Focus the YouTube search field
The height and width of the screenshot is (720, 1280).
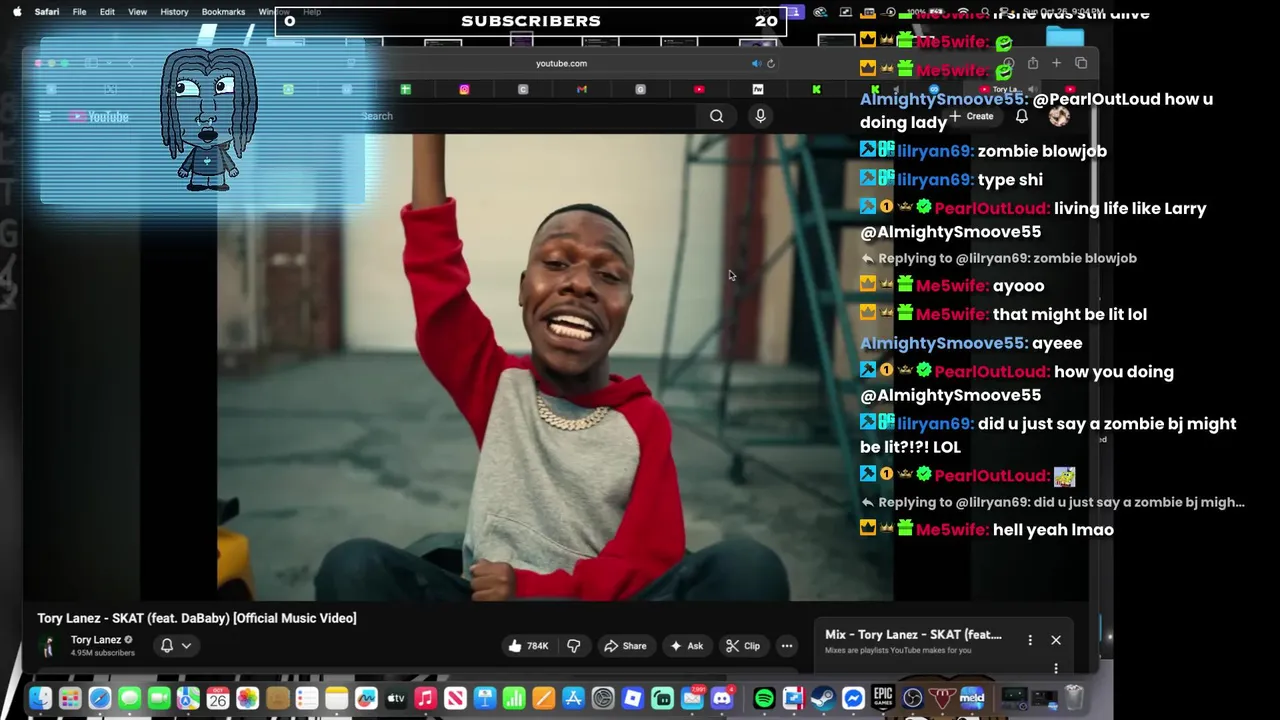pyautogui.click(x=527, y=116)
